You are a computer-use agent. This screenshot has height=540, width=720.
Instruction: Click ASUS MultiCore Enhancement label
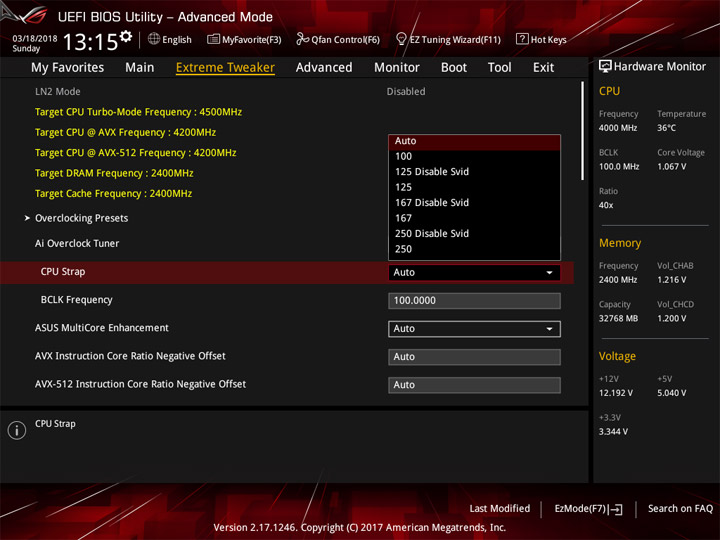click(102, 328)
